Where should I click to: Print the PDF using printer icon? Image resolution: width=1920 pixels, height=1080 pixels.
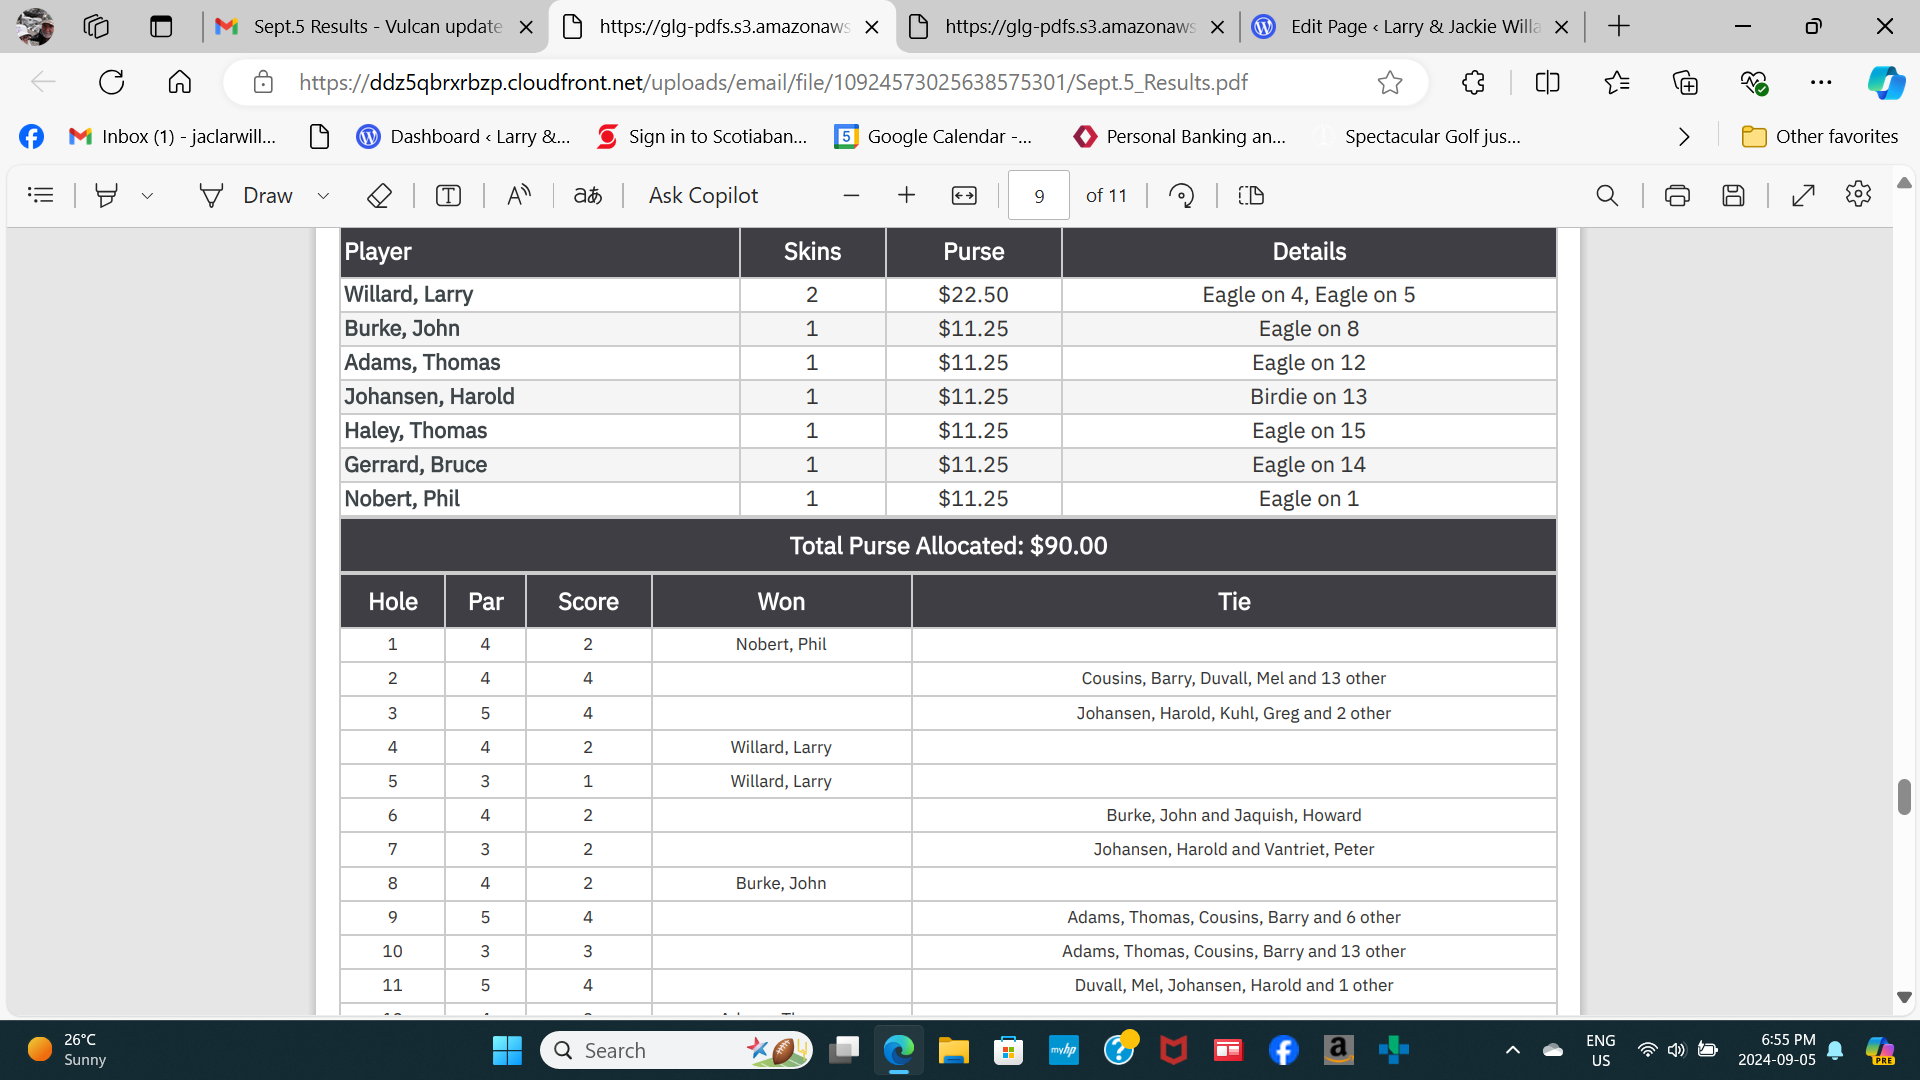pyautogui.click(x=1677, y=195)
